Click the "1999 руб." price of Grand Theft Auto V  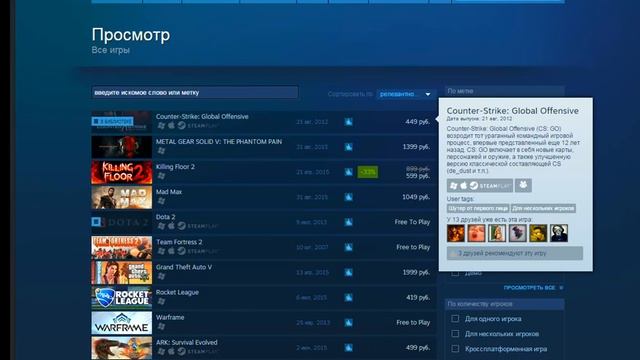pyautogui.click(x=416, y=272)
